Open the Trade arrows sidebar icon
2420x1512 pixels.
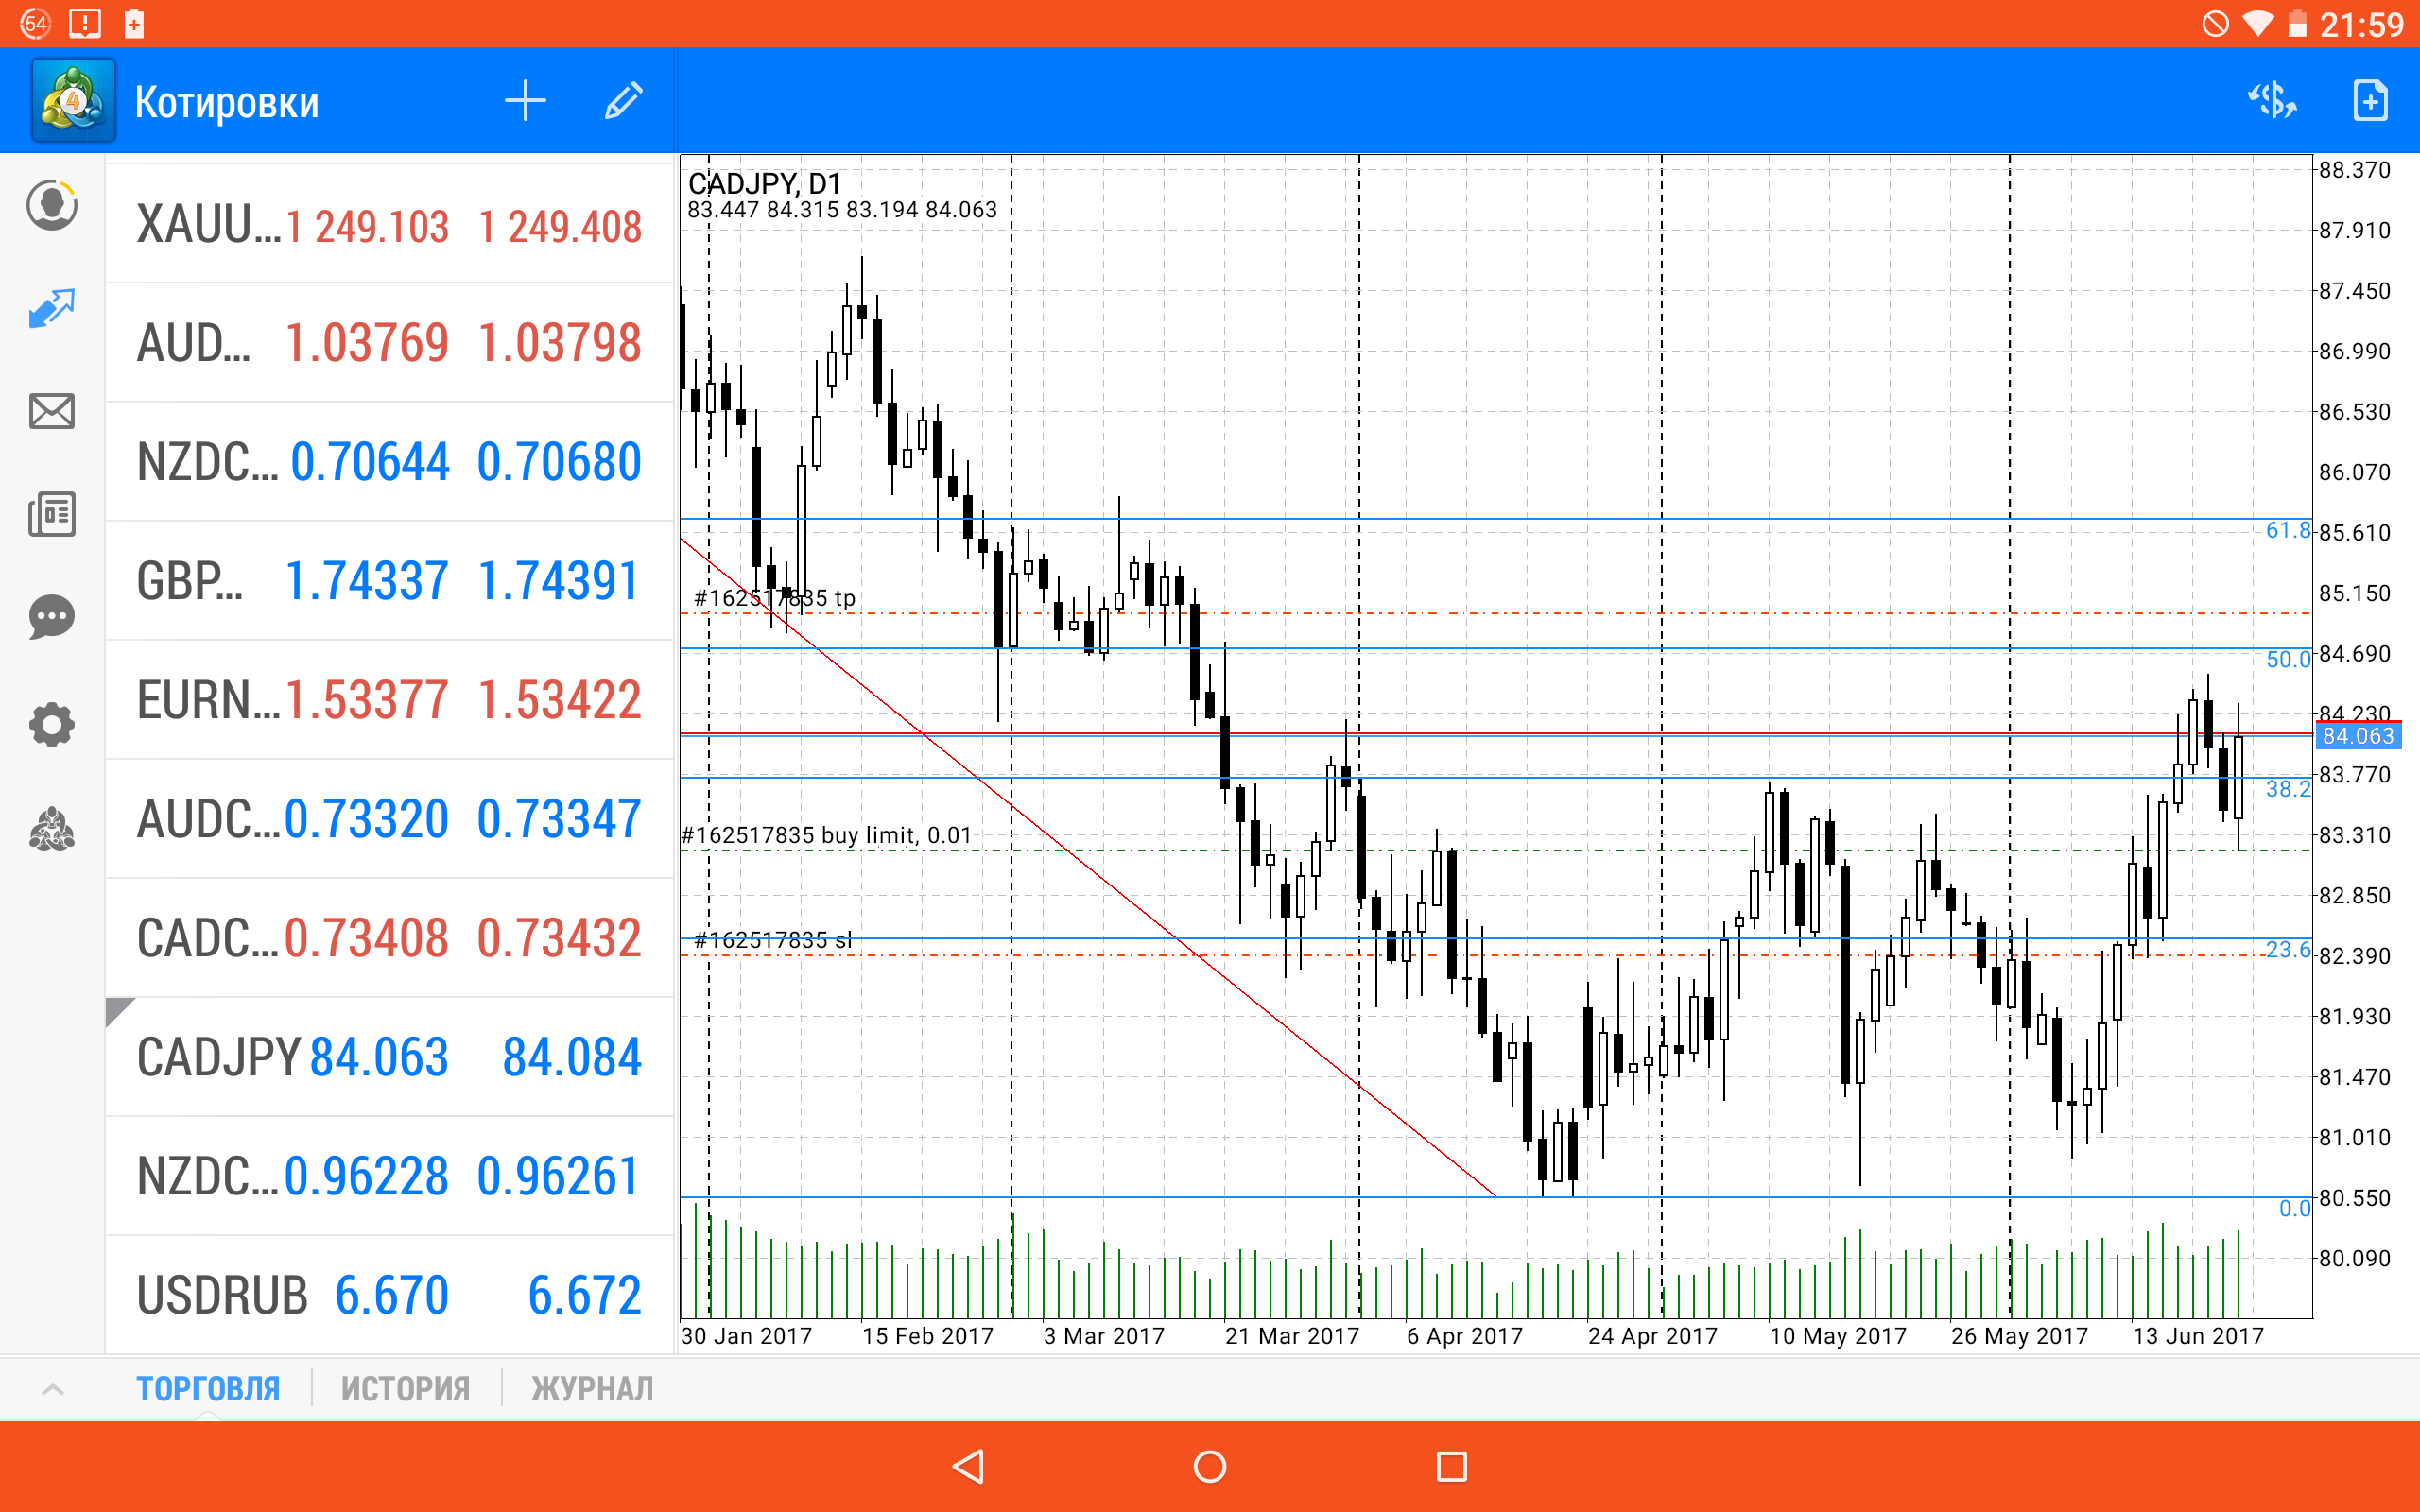point(52,309)
